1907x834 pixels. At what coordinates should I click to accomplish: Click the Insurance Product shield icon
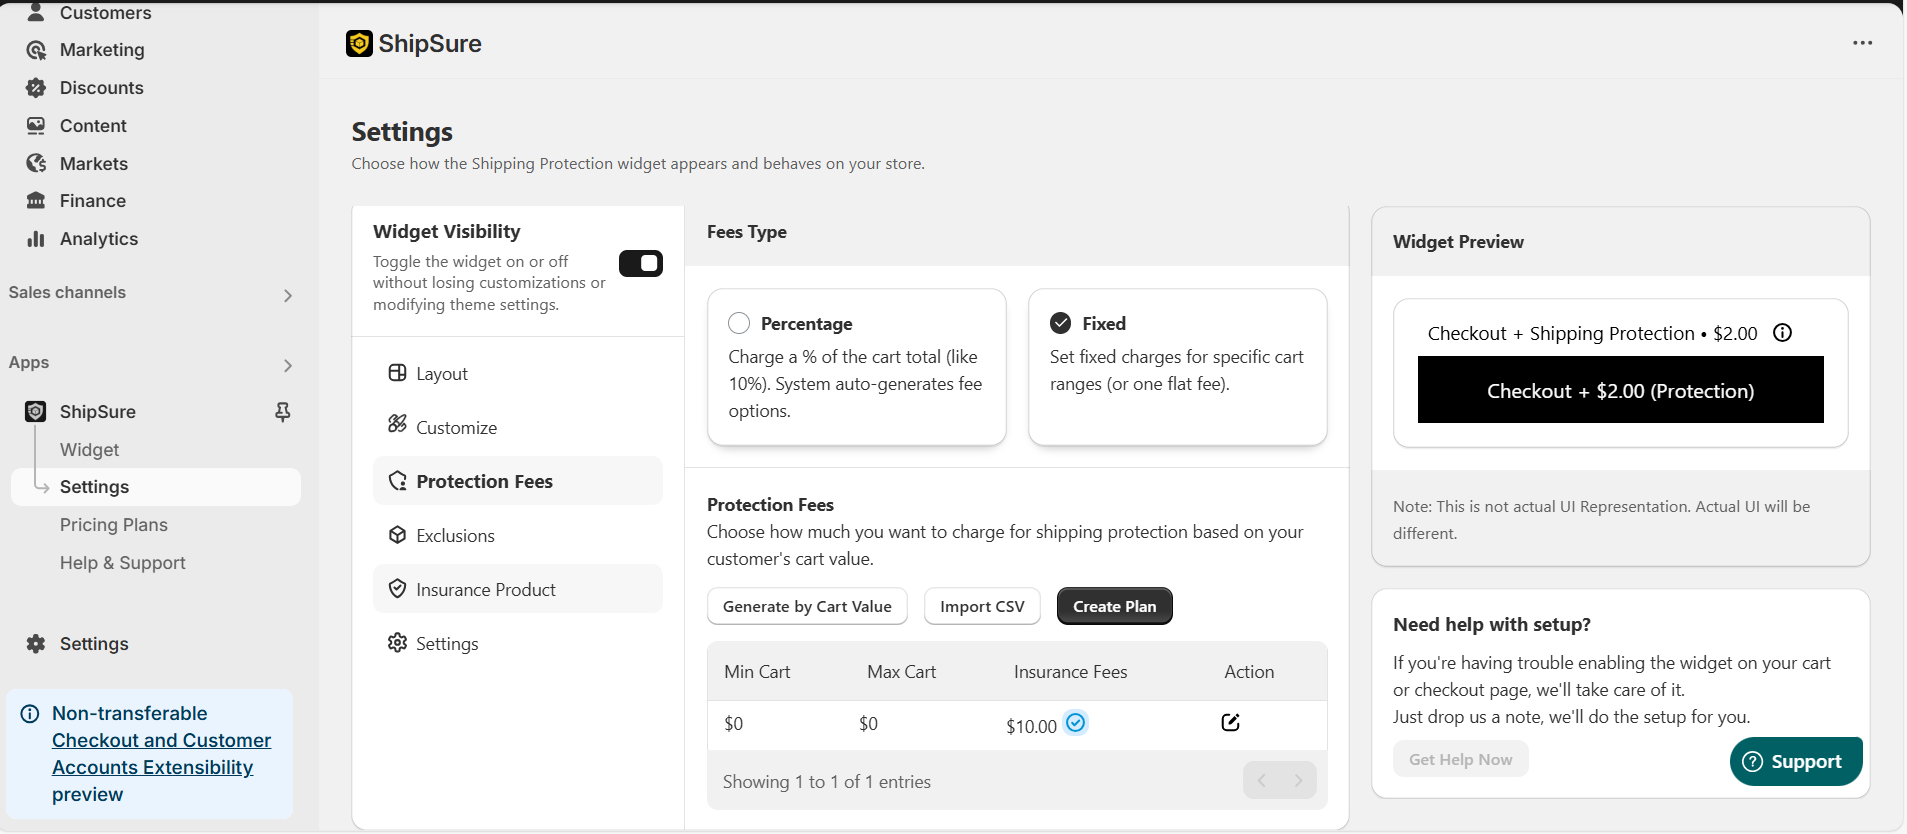(397, 589)
